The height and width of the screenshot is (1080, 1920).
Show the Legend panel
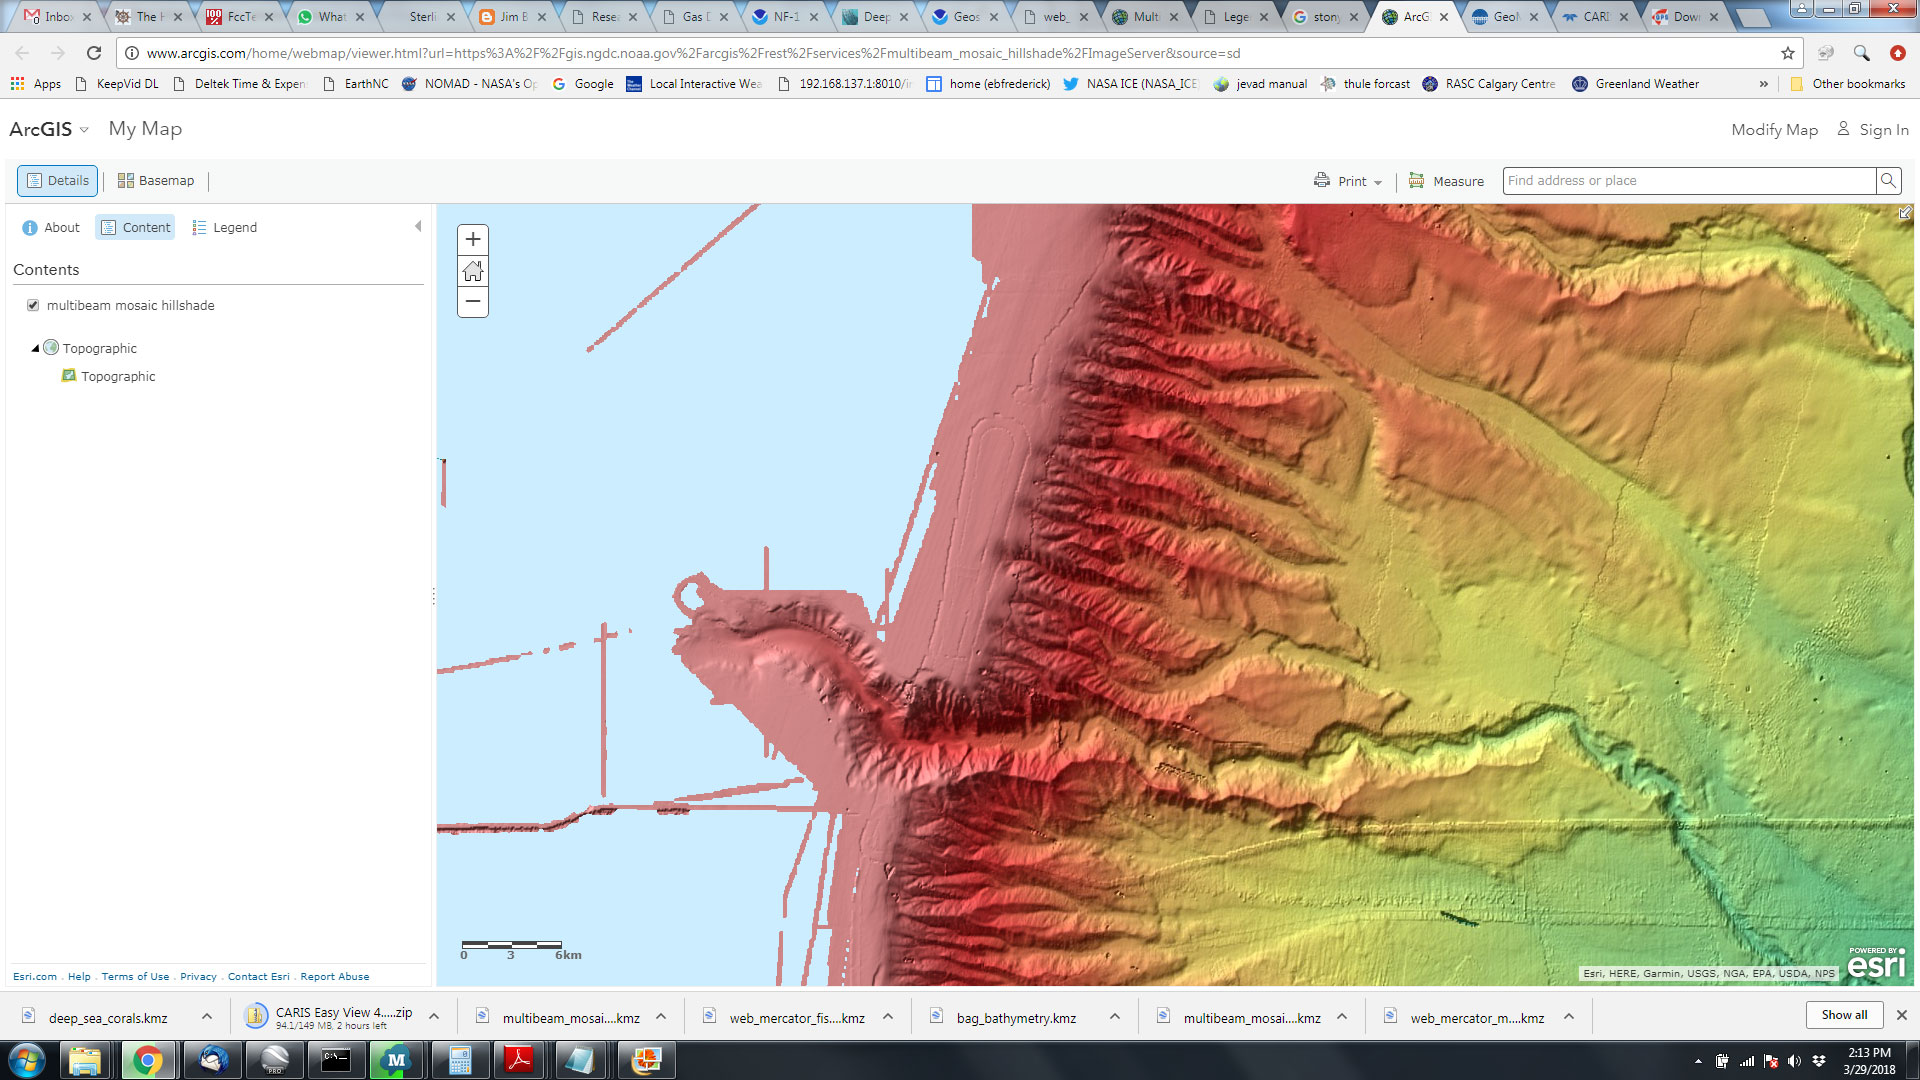click(224, 228)
